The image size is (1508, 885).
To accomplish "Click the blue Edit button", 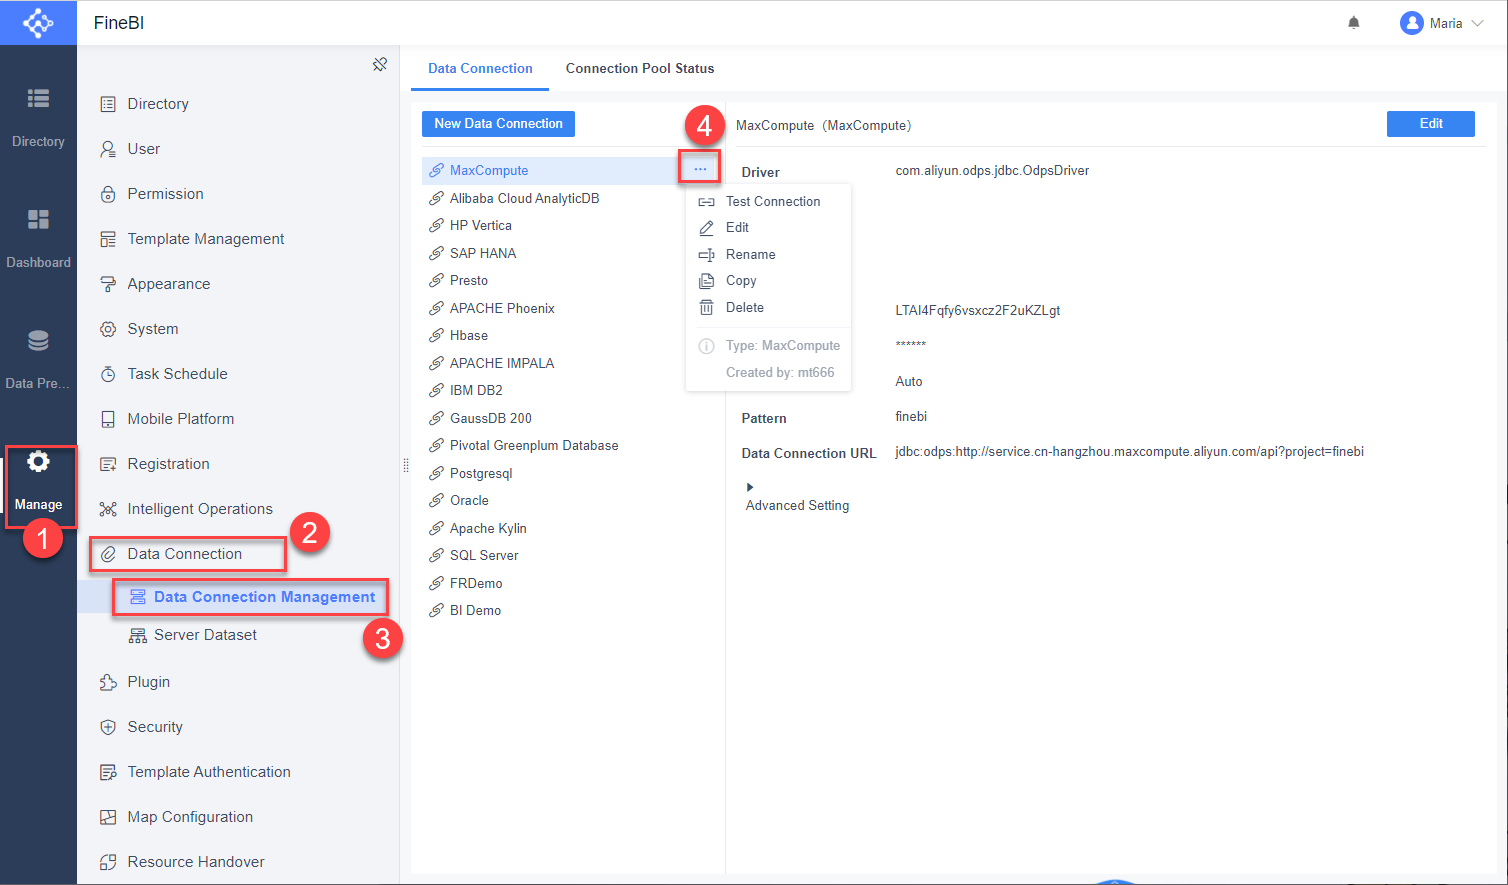I will [x=1431, y=124].
